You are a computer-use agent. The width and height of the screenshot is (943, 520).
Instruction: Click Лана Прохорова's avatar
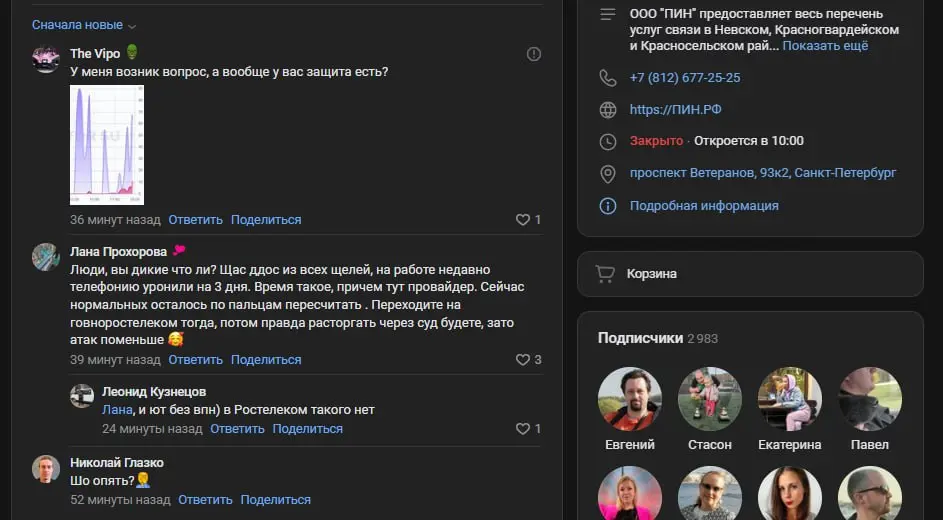click(46, 257)
